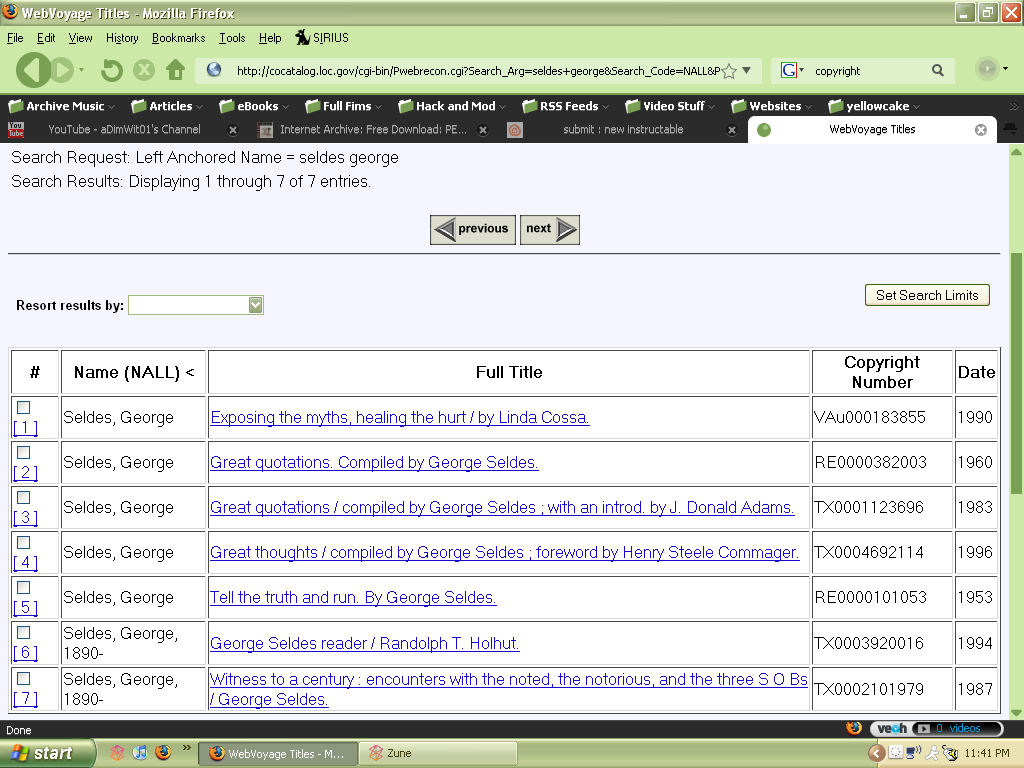
Task: Launch Firefox from the quick launch icon
Action: click(x=163, y=752)
